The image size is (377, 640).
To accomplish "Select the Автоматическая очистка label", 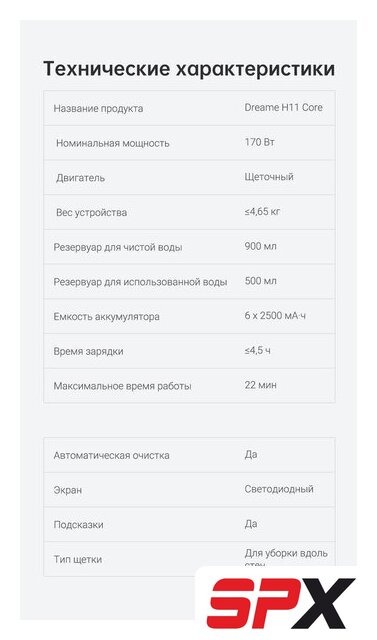I will 111,456.
